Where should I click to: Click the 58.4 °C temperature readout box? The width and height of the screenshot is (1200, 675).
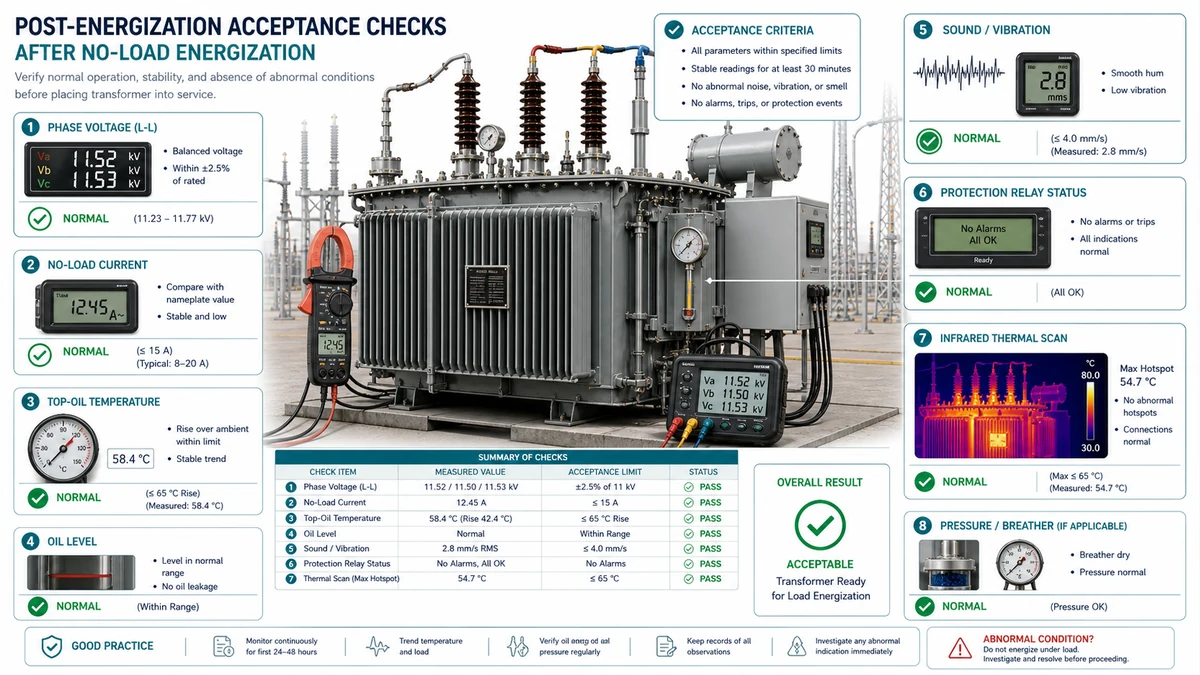[x=131, y=459]
